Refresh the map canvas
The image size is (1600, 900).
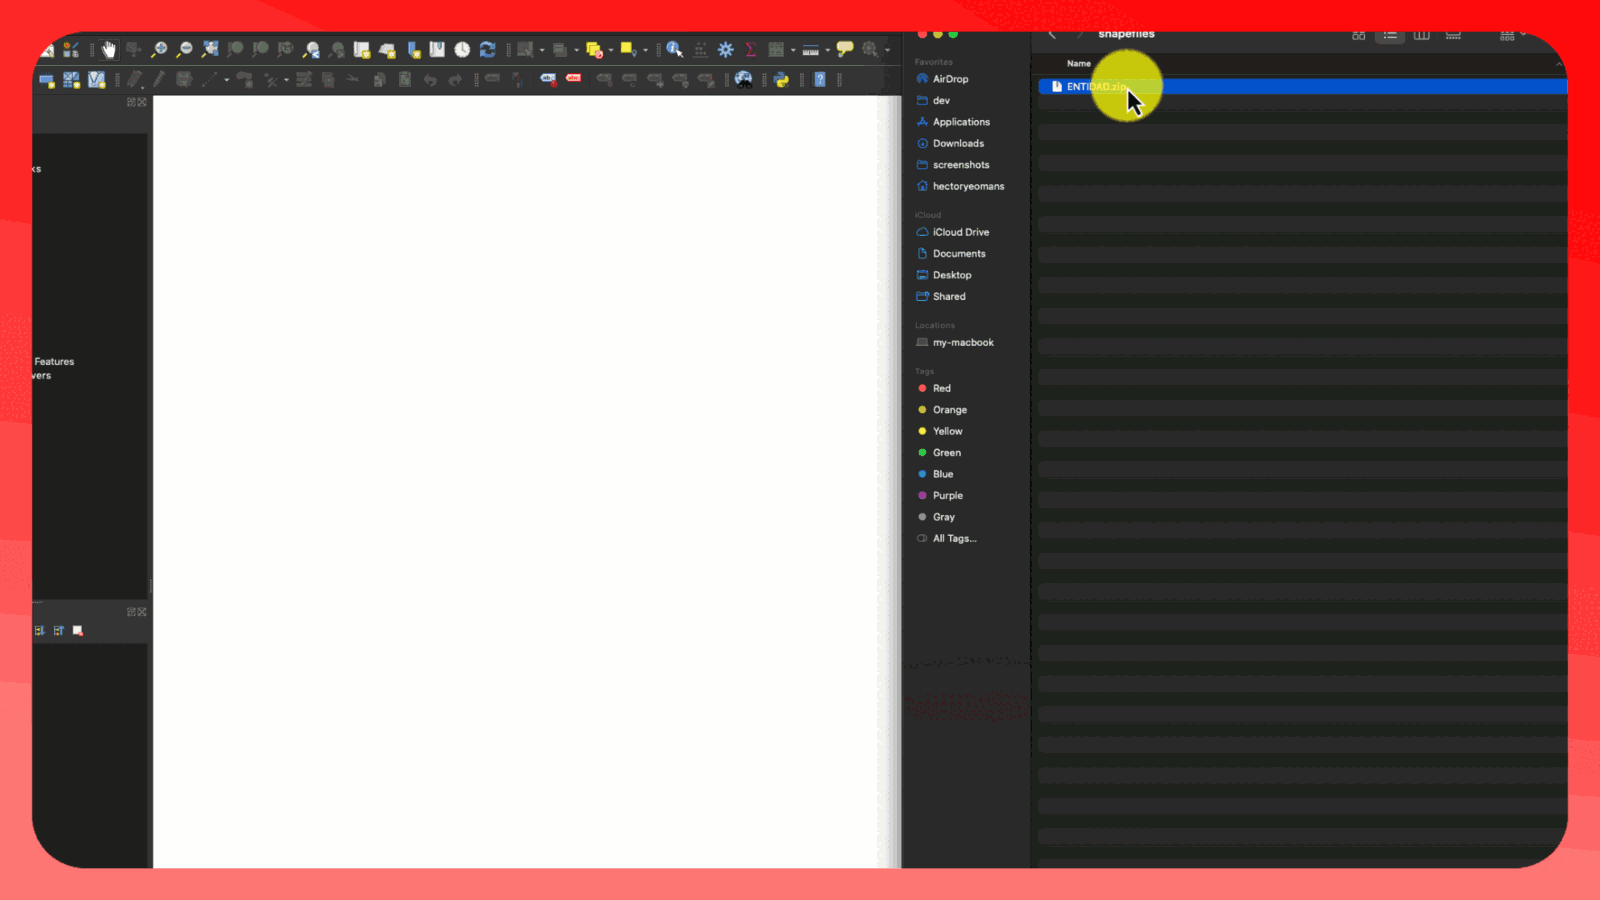[x=488, y=49]
